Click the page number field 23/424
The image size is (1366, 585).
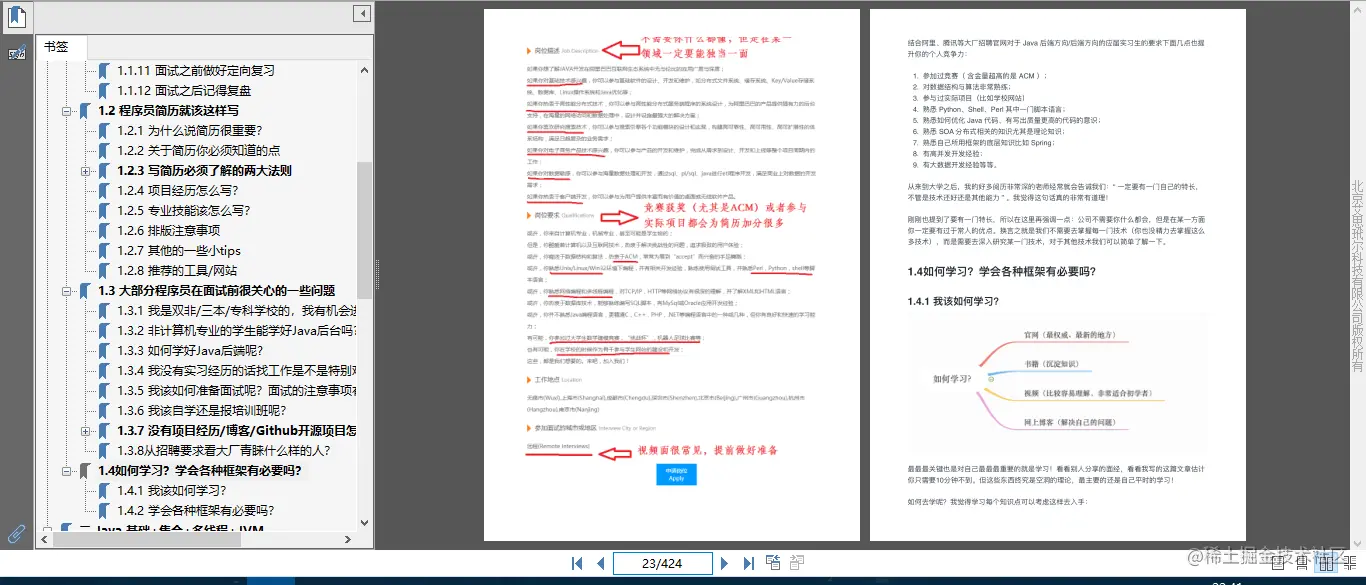coord(662,564)
